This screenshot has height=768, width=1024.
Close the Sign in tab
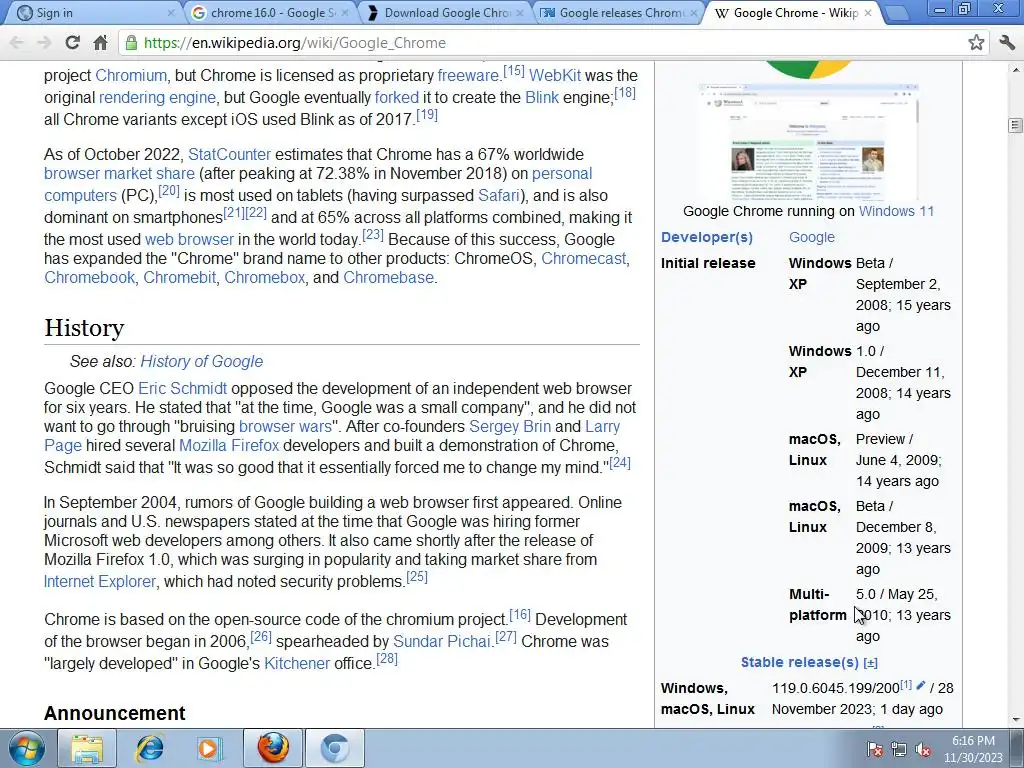tap(170, 12)
